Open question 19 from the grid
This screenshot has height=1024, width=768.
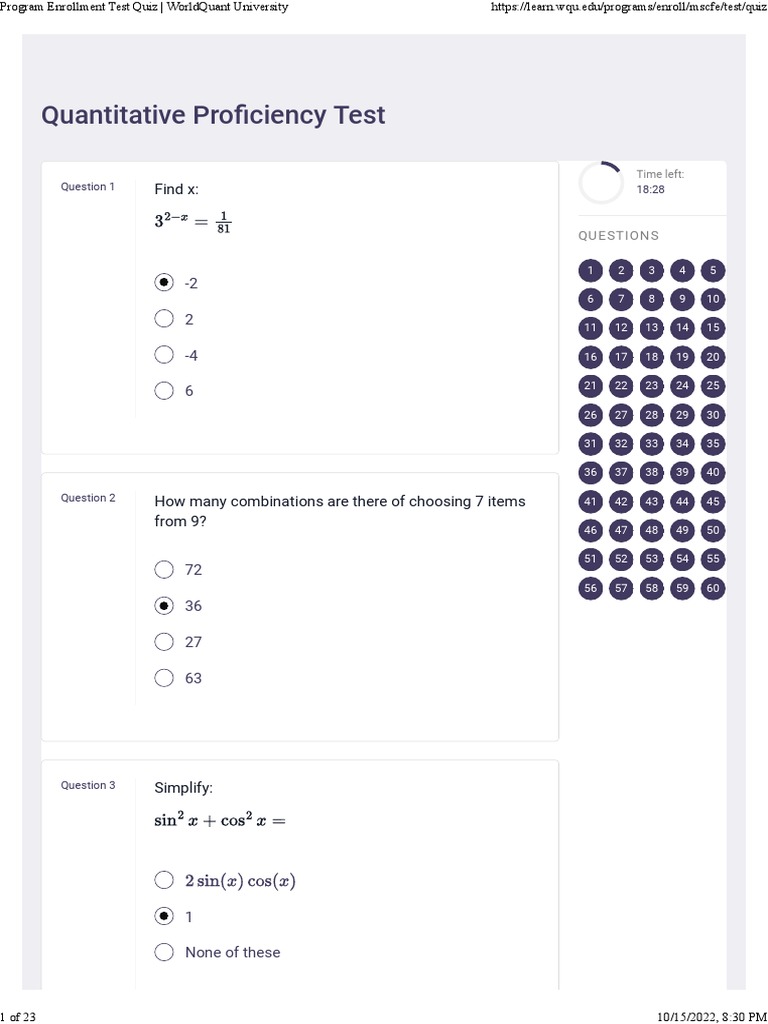682,357
